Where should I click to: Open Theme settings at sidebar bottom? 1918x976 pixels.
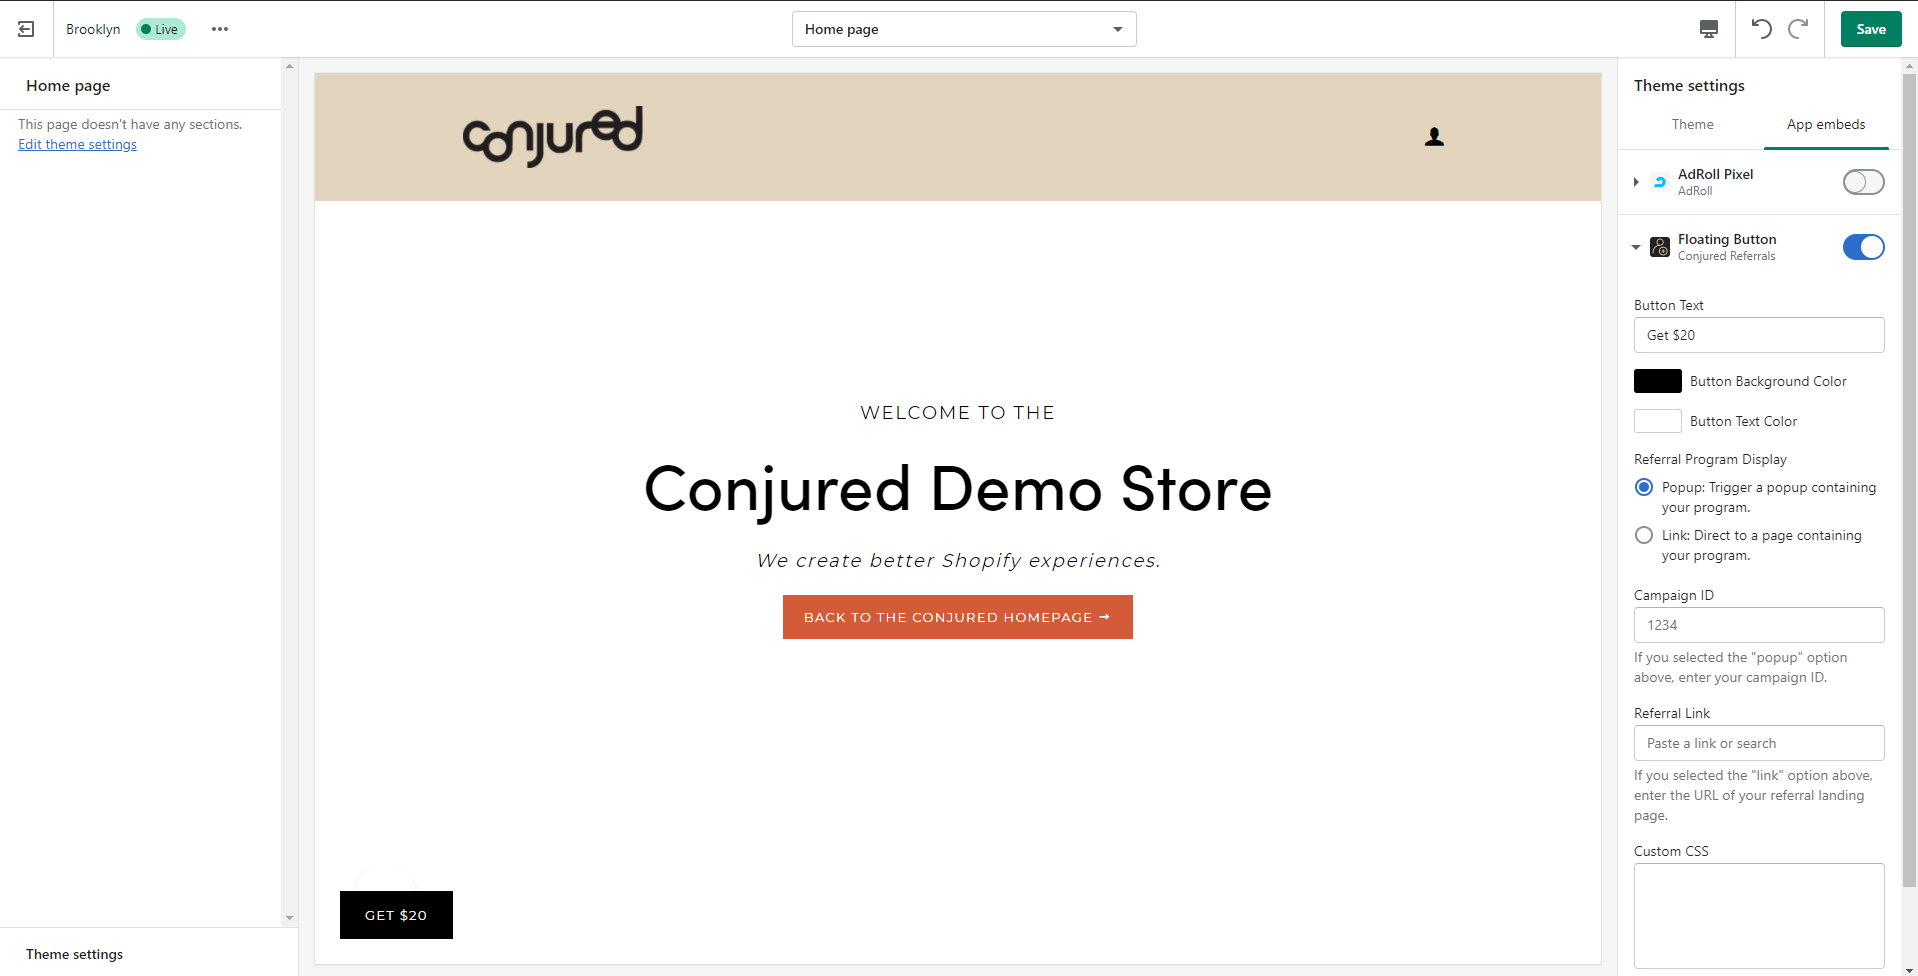click(x=75, y=954)
